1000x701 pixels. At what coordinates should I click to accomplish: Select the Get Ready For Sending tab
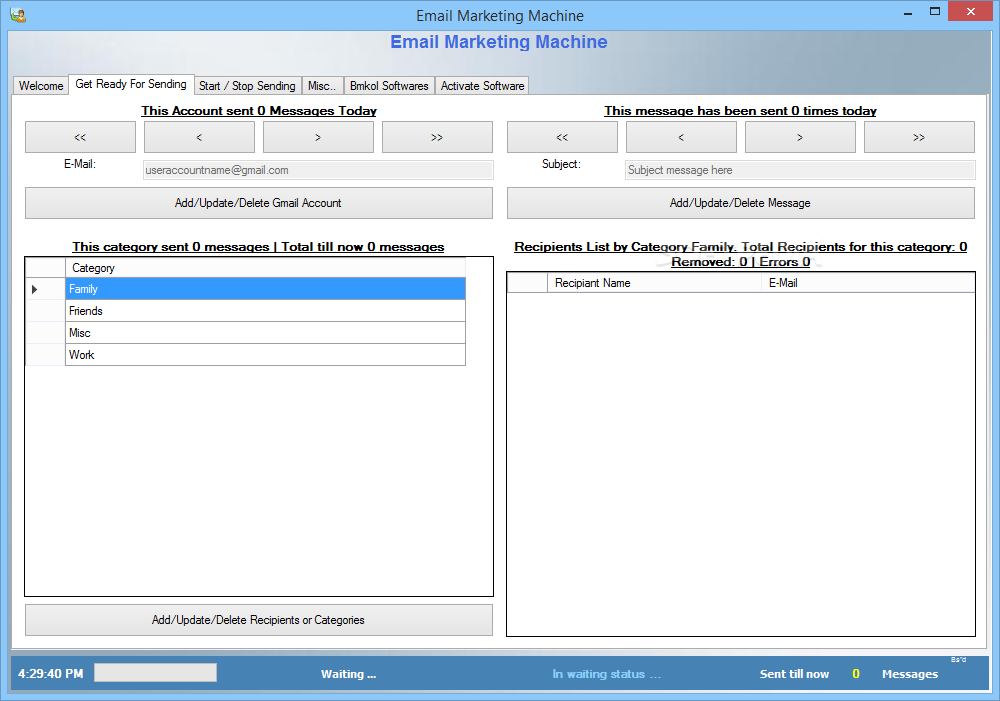(131, 84)
